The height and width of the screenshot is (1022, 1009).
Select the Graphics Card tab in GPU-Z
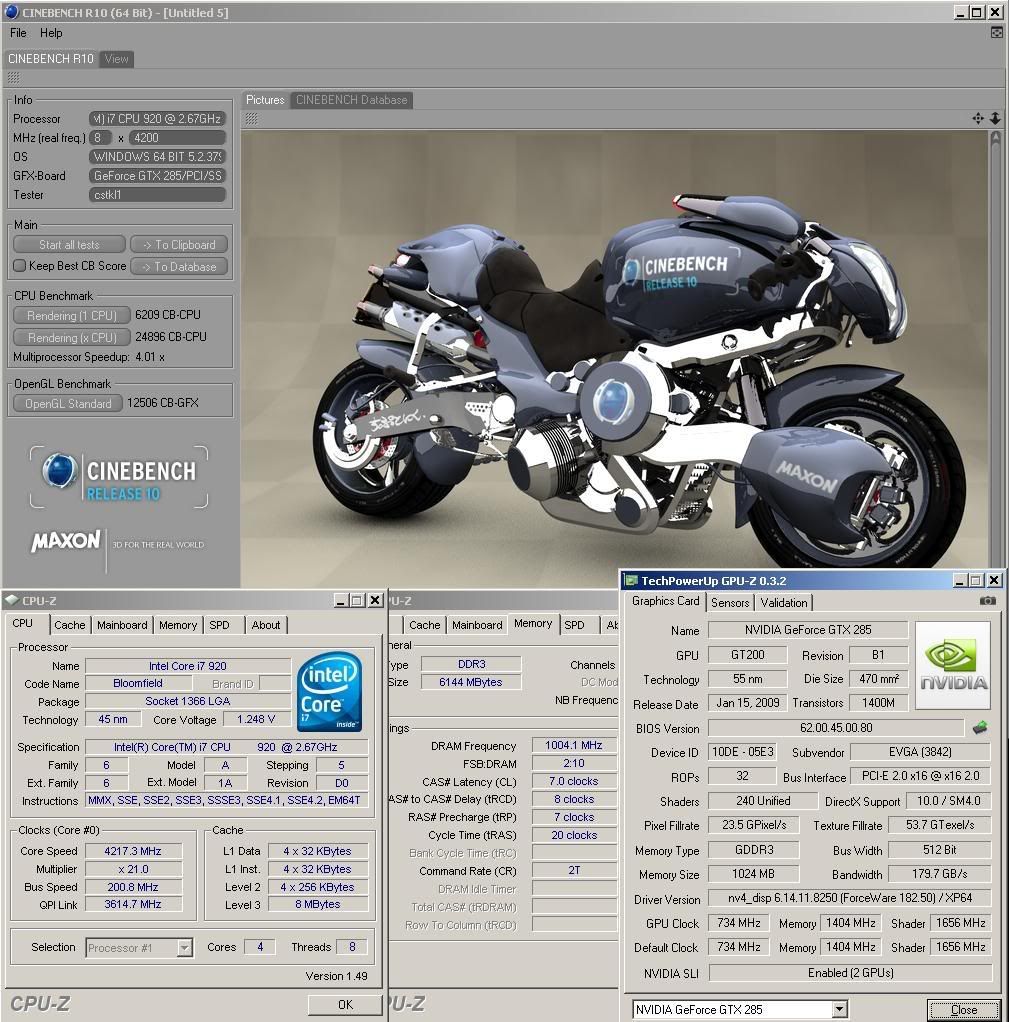[x=665, y=600]
